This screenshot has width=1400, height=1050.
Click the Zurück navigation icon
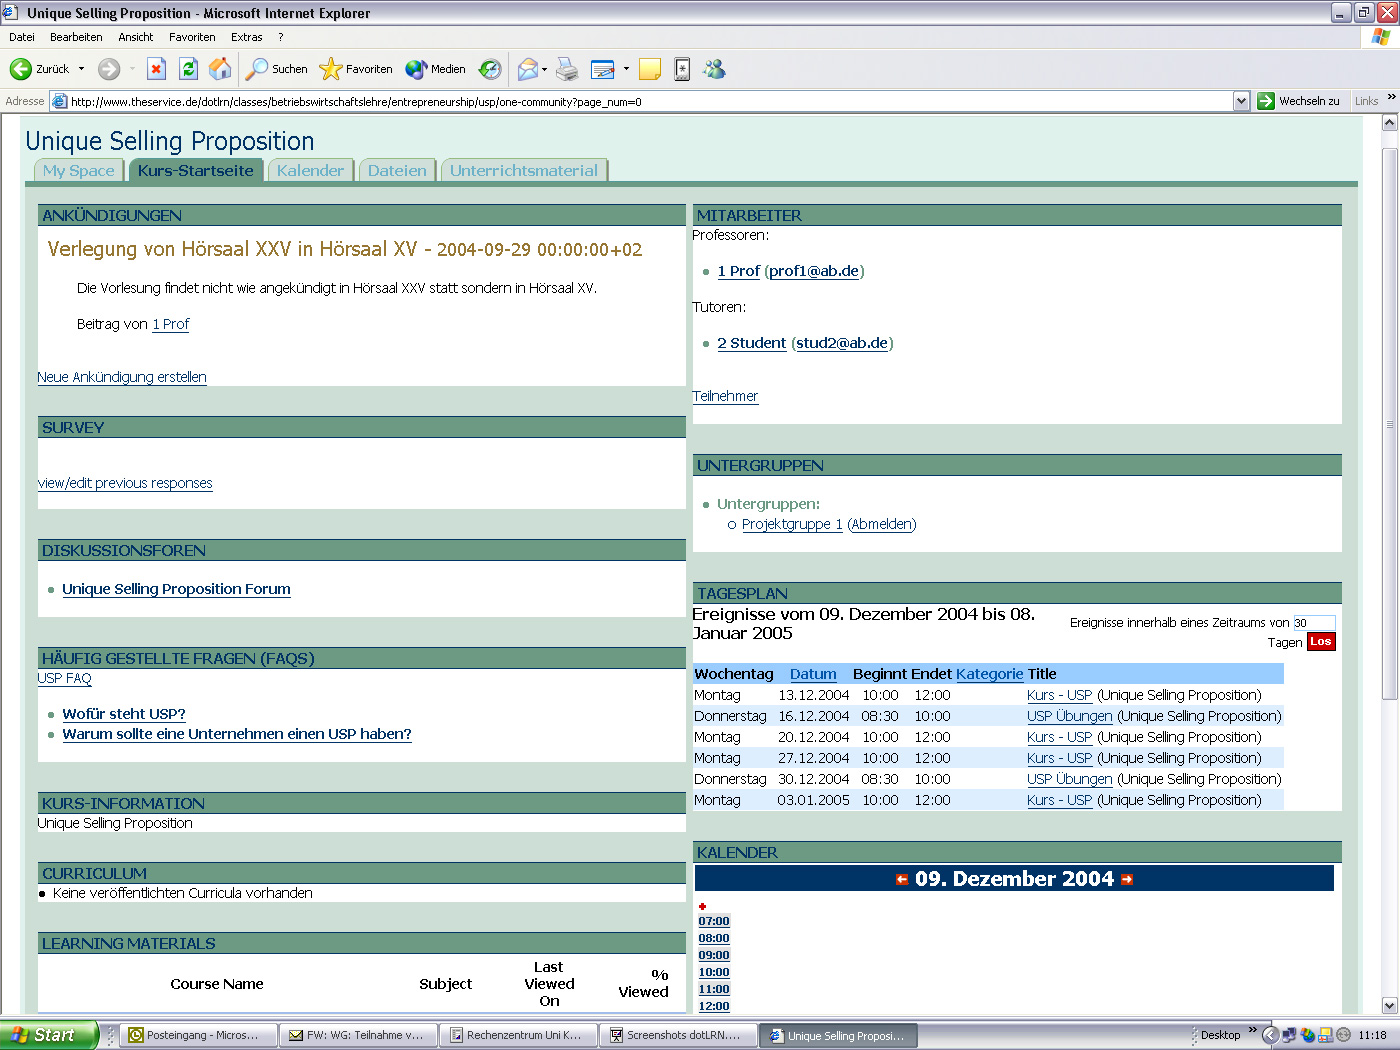(x=22, y=69)
